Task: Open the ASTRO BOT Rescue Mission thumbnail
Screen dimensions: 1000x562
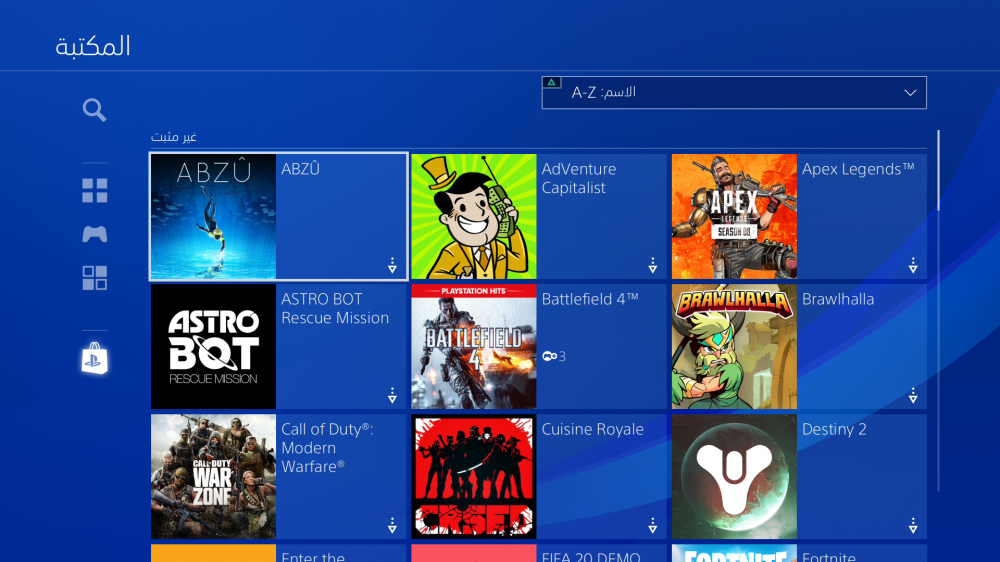Action: (x=213, y=346)
